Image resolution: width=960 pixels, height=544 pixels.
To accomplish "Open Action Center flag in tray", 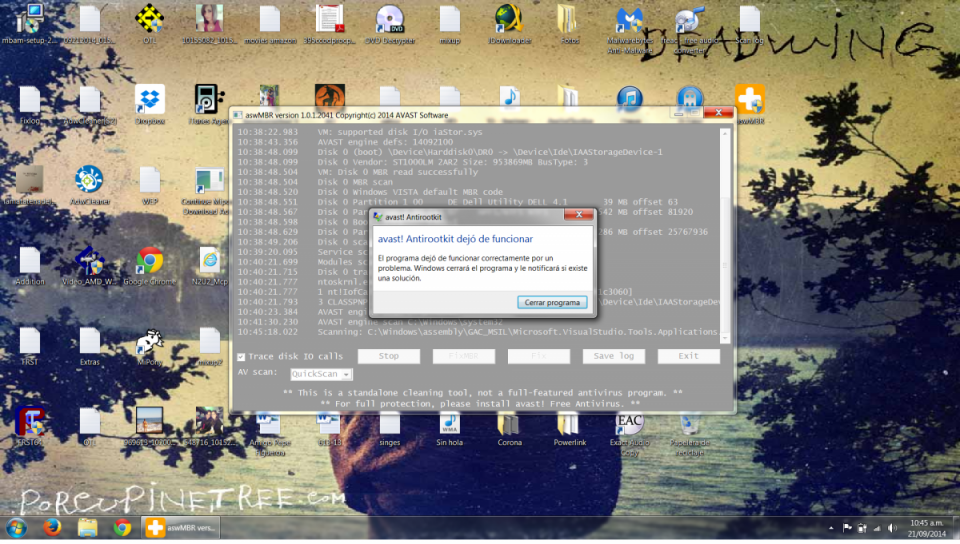I will click(847, 528).
